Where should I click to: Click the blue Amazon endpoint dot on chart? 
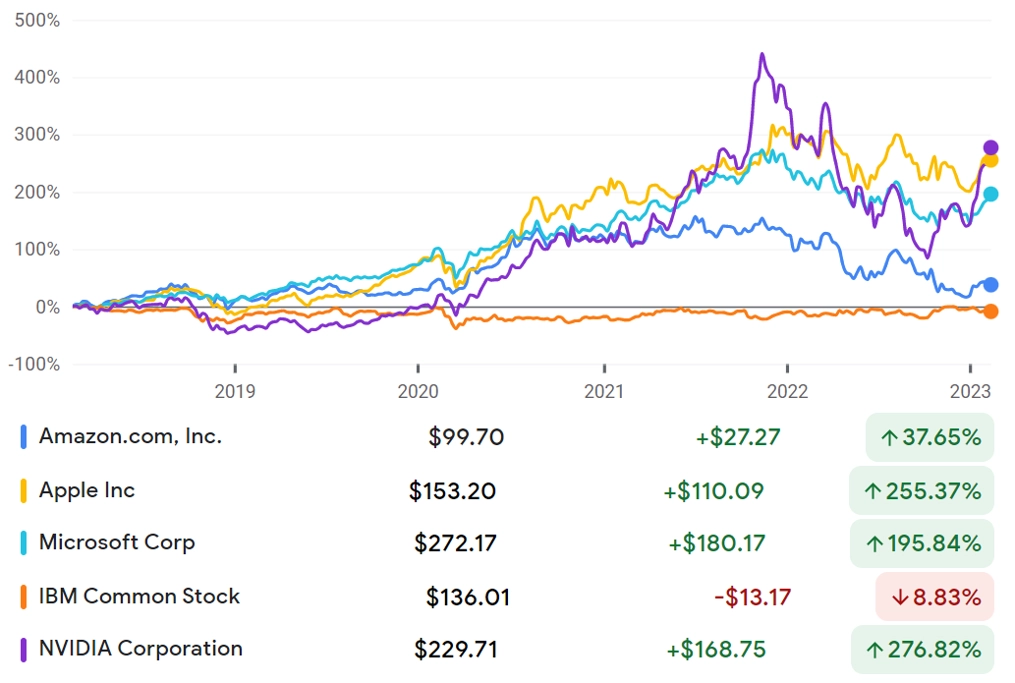[x=990, y=284]
